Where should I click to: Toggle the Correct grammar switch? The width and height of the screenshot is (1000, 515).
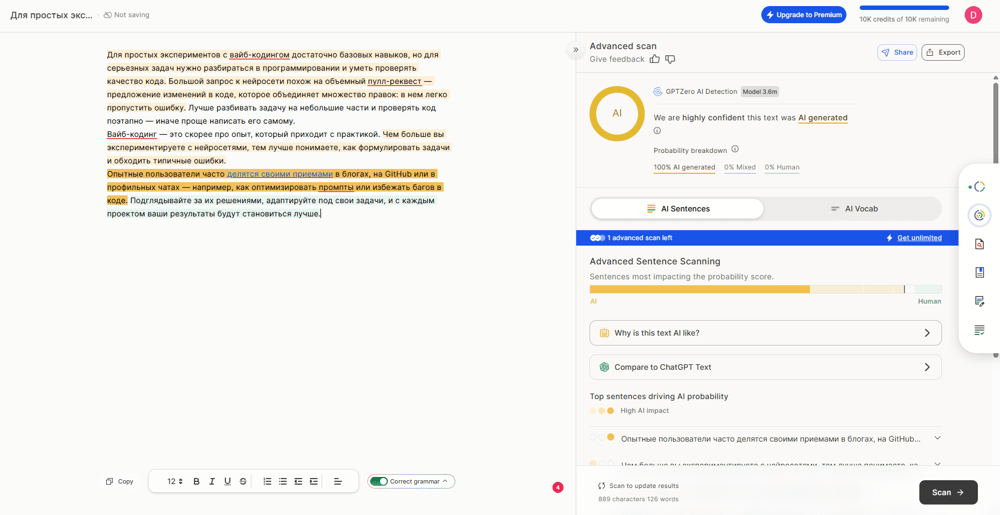click(x=379, y=481)
